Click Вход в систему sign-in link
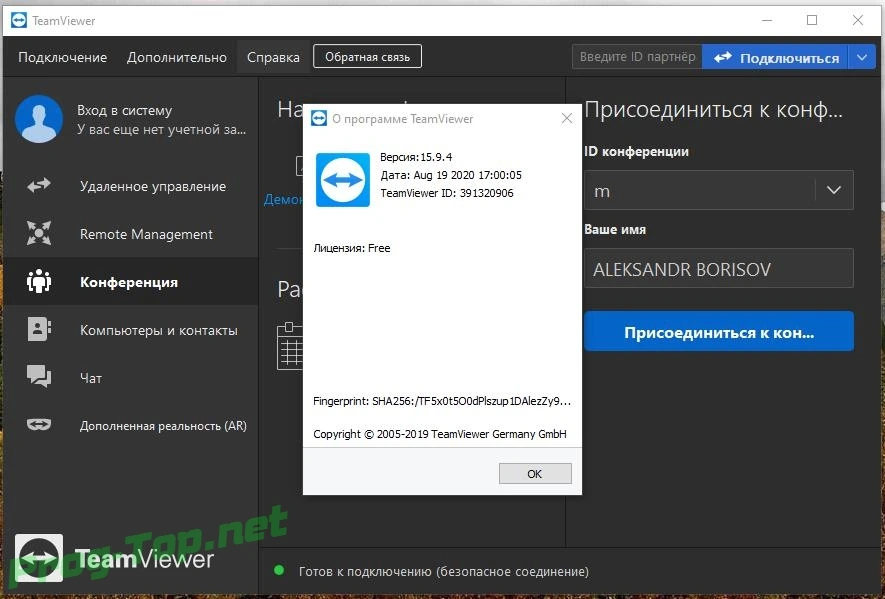The width and height of the screenshot is (885, 599). tap(125, 110)
